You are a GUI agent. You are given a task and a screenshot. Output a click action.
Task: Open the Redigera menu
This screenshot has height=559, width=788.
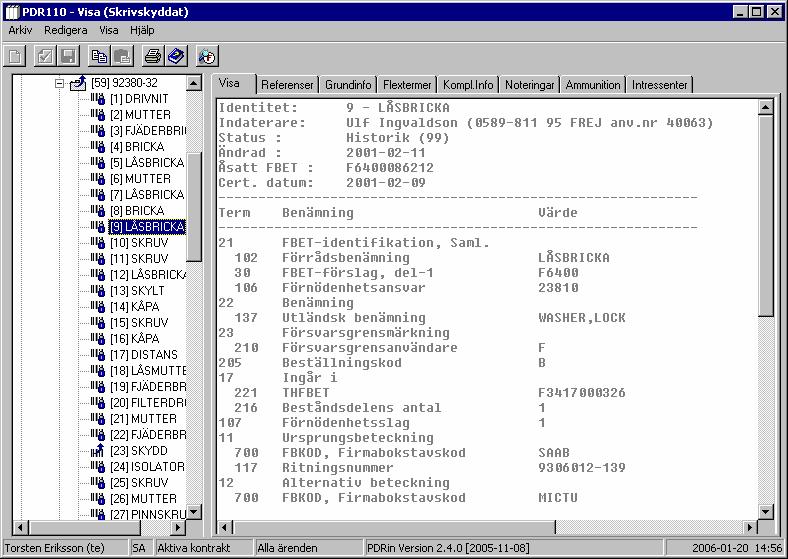coord(65,30)
